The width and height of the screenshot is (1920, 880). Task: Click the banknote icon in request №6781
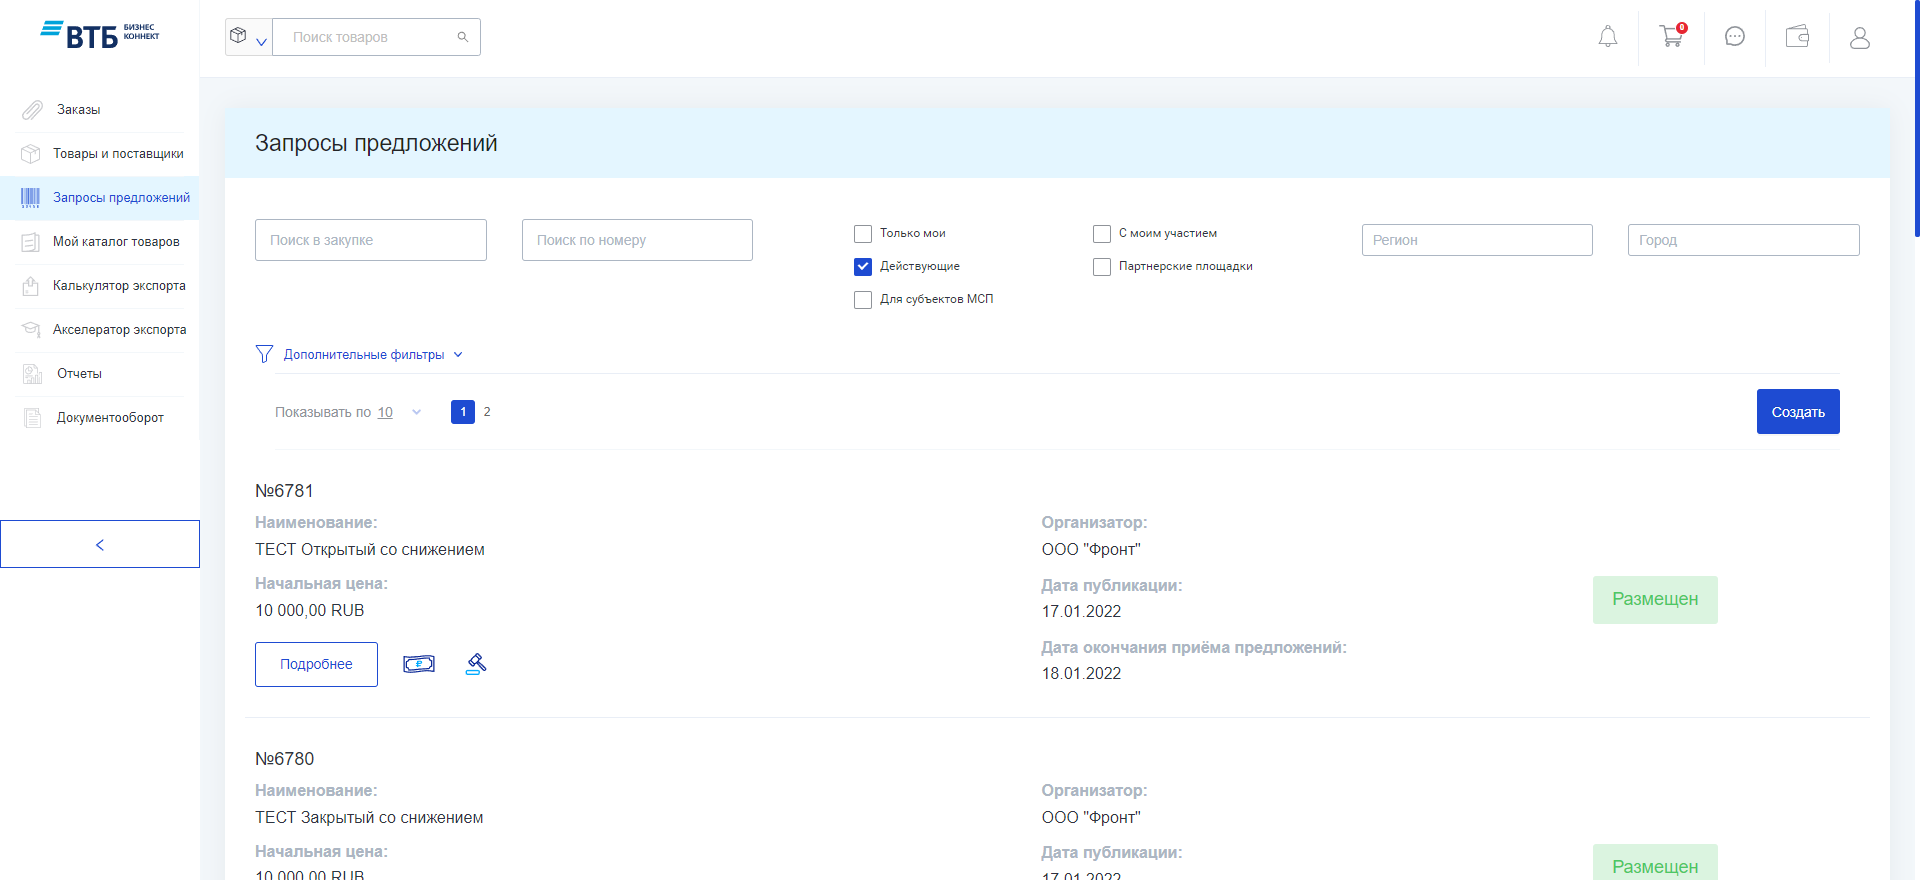419,664
